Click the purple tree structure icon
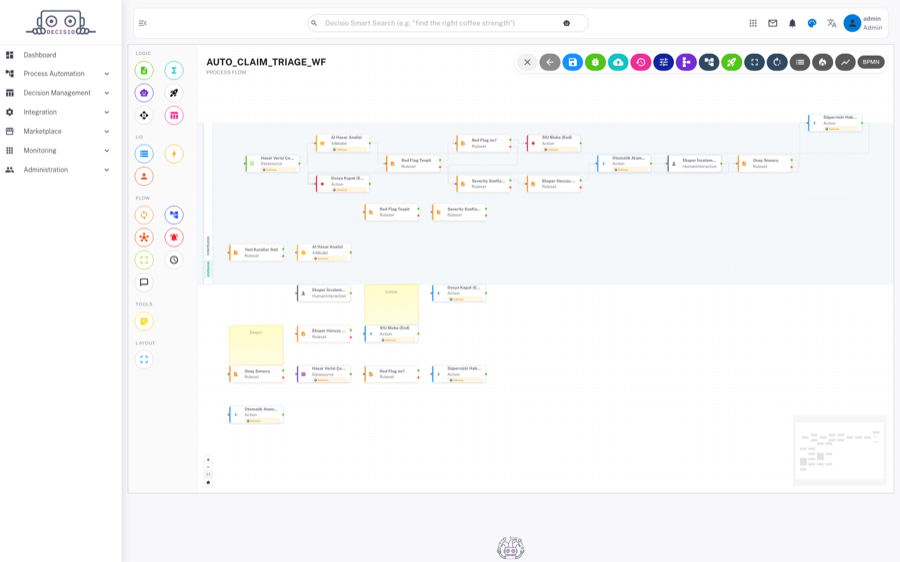This screenshot has width=900, height=562. (686, 62)
